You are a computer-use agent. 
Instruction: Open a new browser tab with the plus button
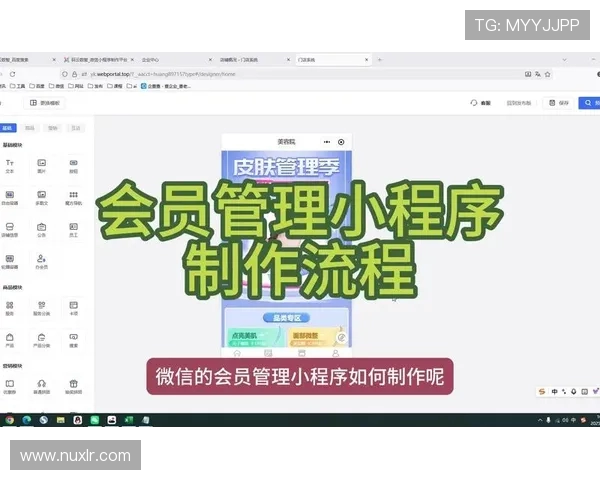(380, 60)
